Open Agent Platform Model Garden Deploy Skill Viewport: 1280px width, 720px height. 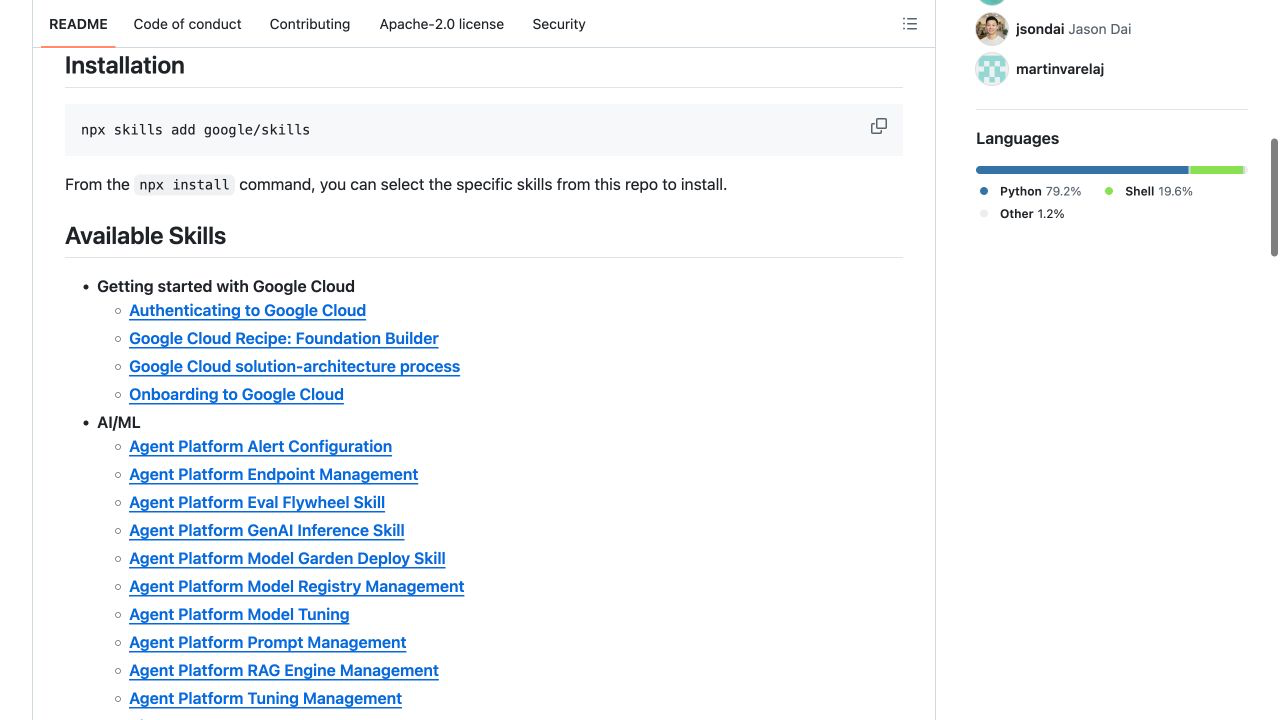[x=287, y=558]
